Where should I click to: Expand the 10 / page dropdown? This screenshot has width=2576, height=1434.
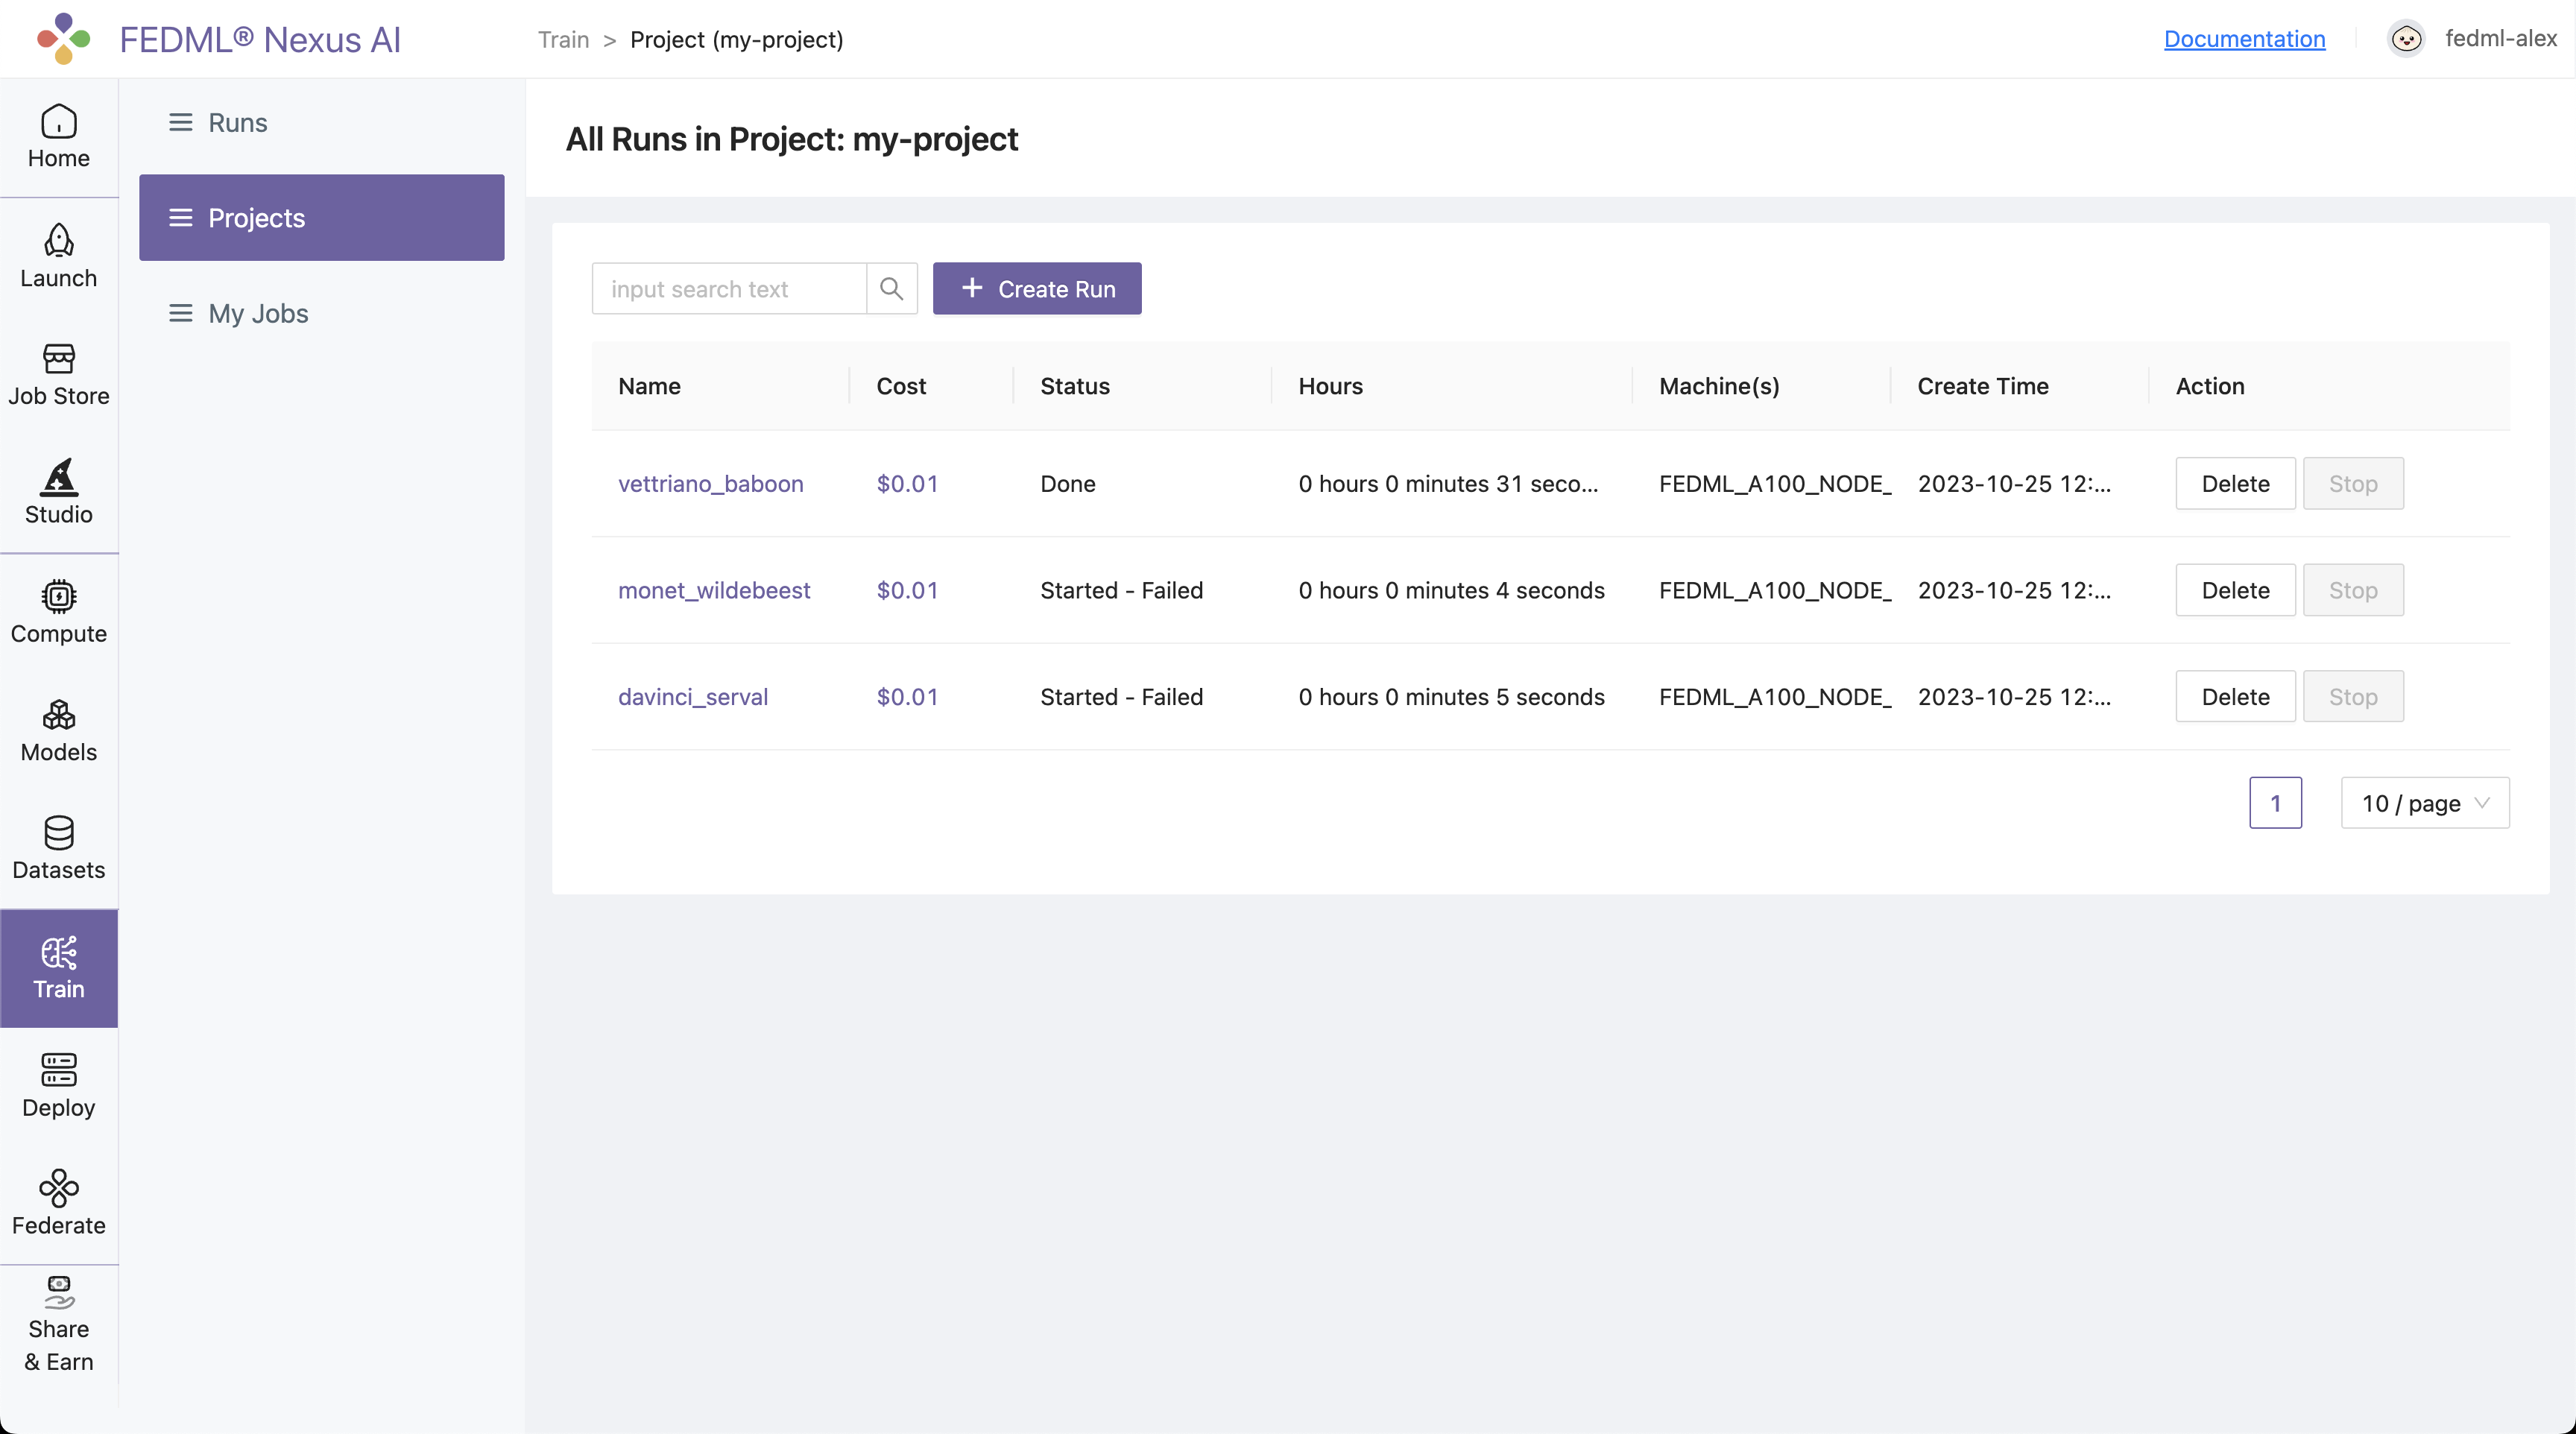(2424, 803)
